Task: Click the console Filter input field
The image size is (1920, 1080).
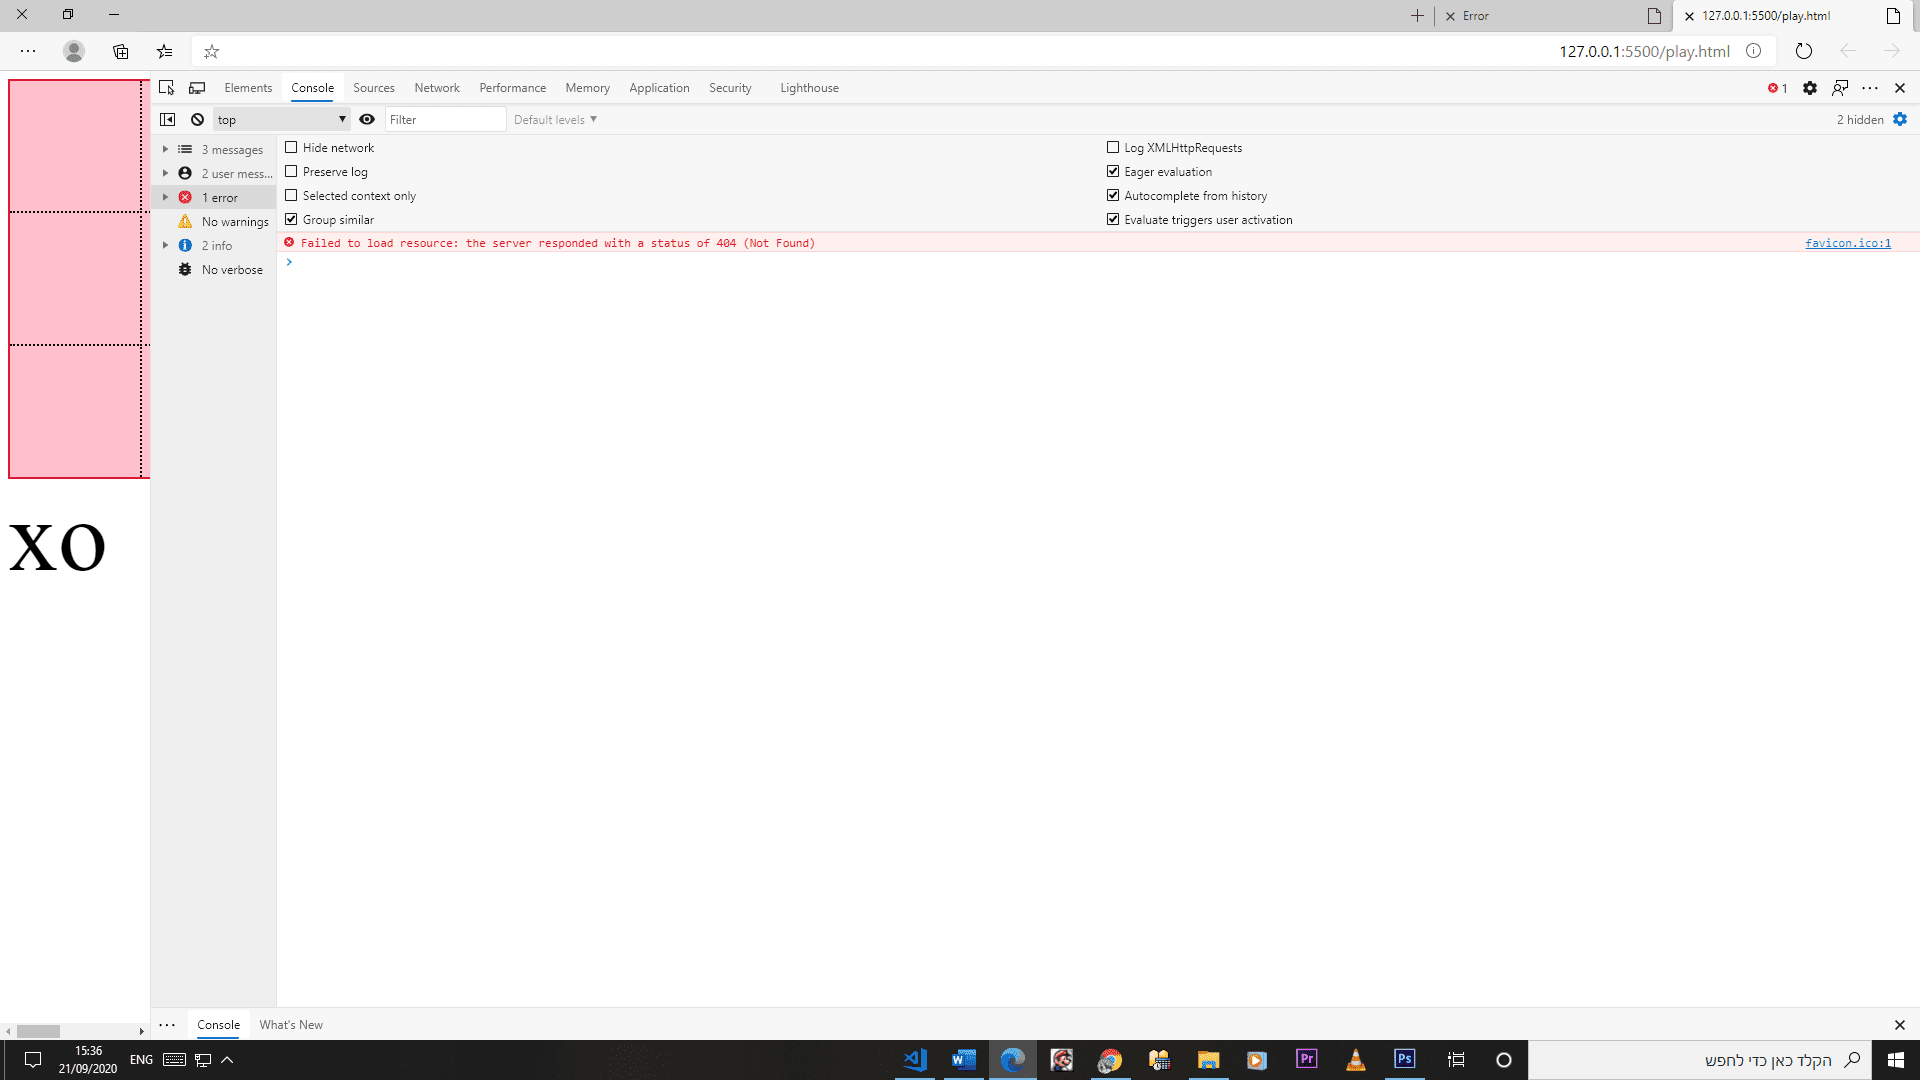Action: 445,120
